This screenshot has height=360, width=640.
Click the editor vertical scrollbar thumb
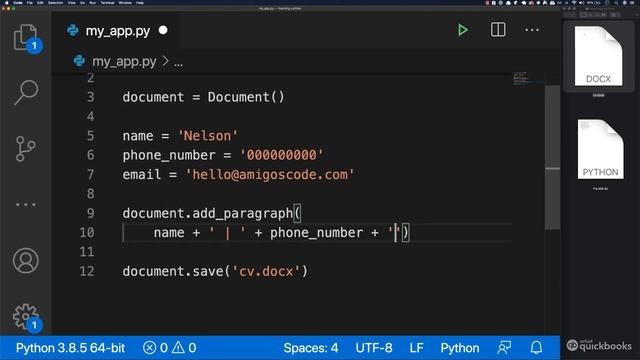pos(553,157)
